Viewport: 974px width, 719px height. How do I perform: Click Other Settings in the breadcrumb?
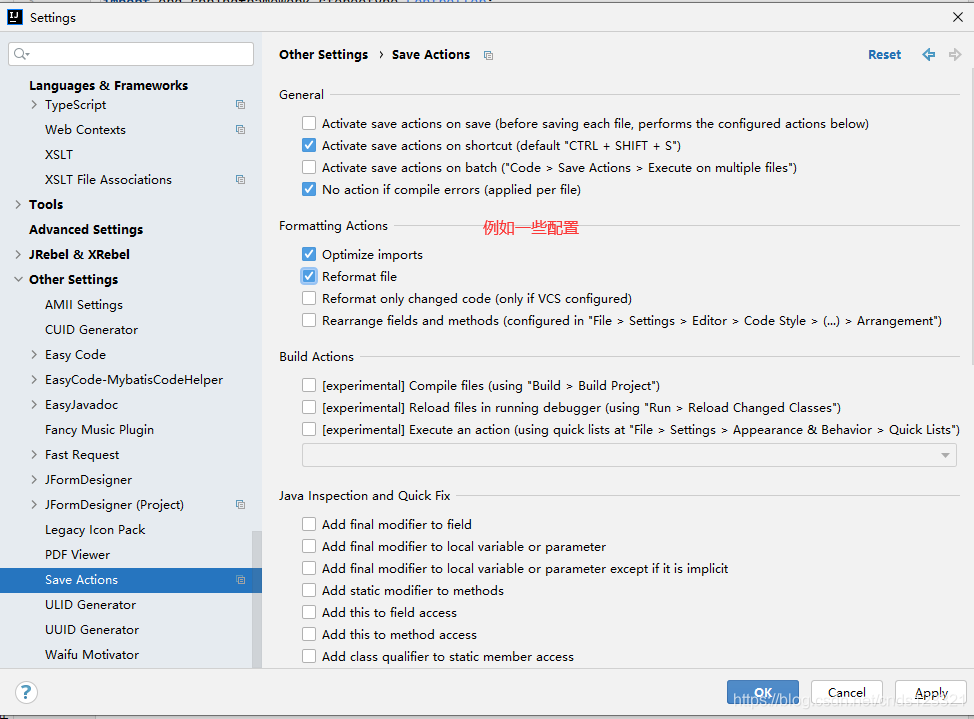coord(323,55)
